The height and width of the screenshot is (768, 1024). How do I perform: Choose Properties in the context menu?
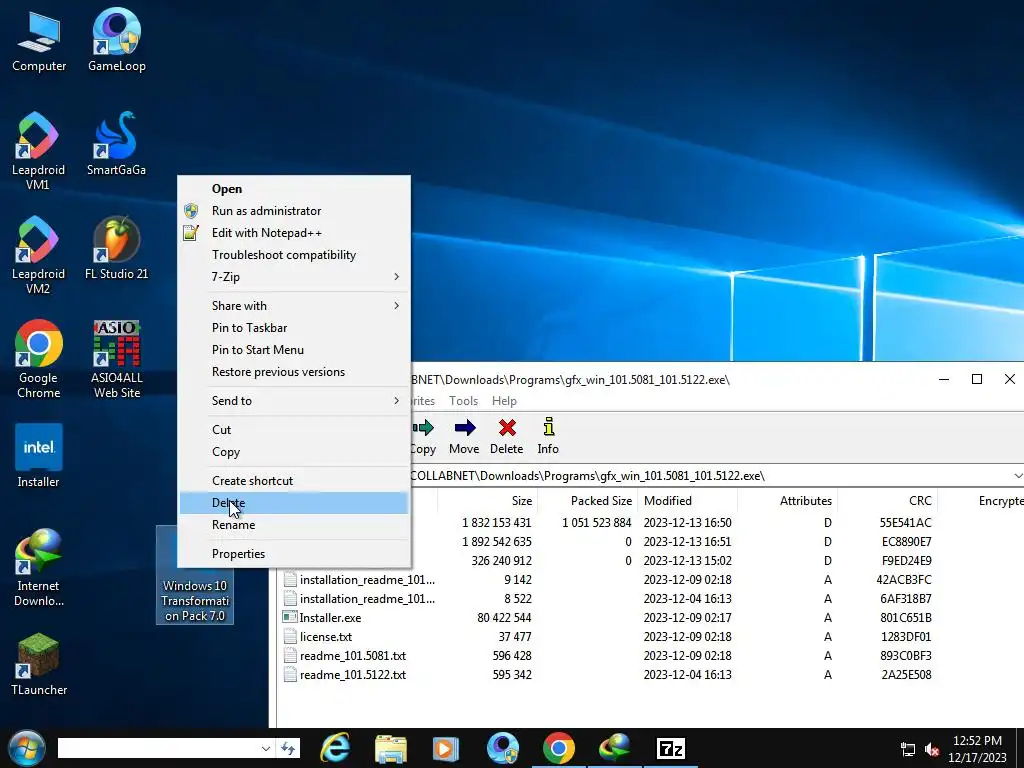[x=294, y=554]
